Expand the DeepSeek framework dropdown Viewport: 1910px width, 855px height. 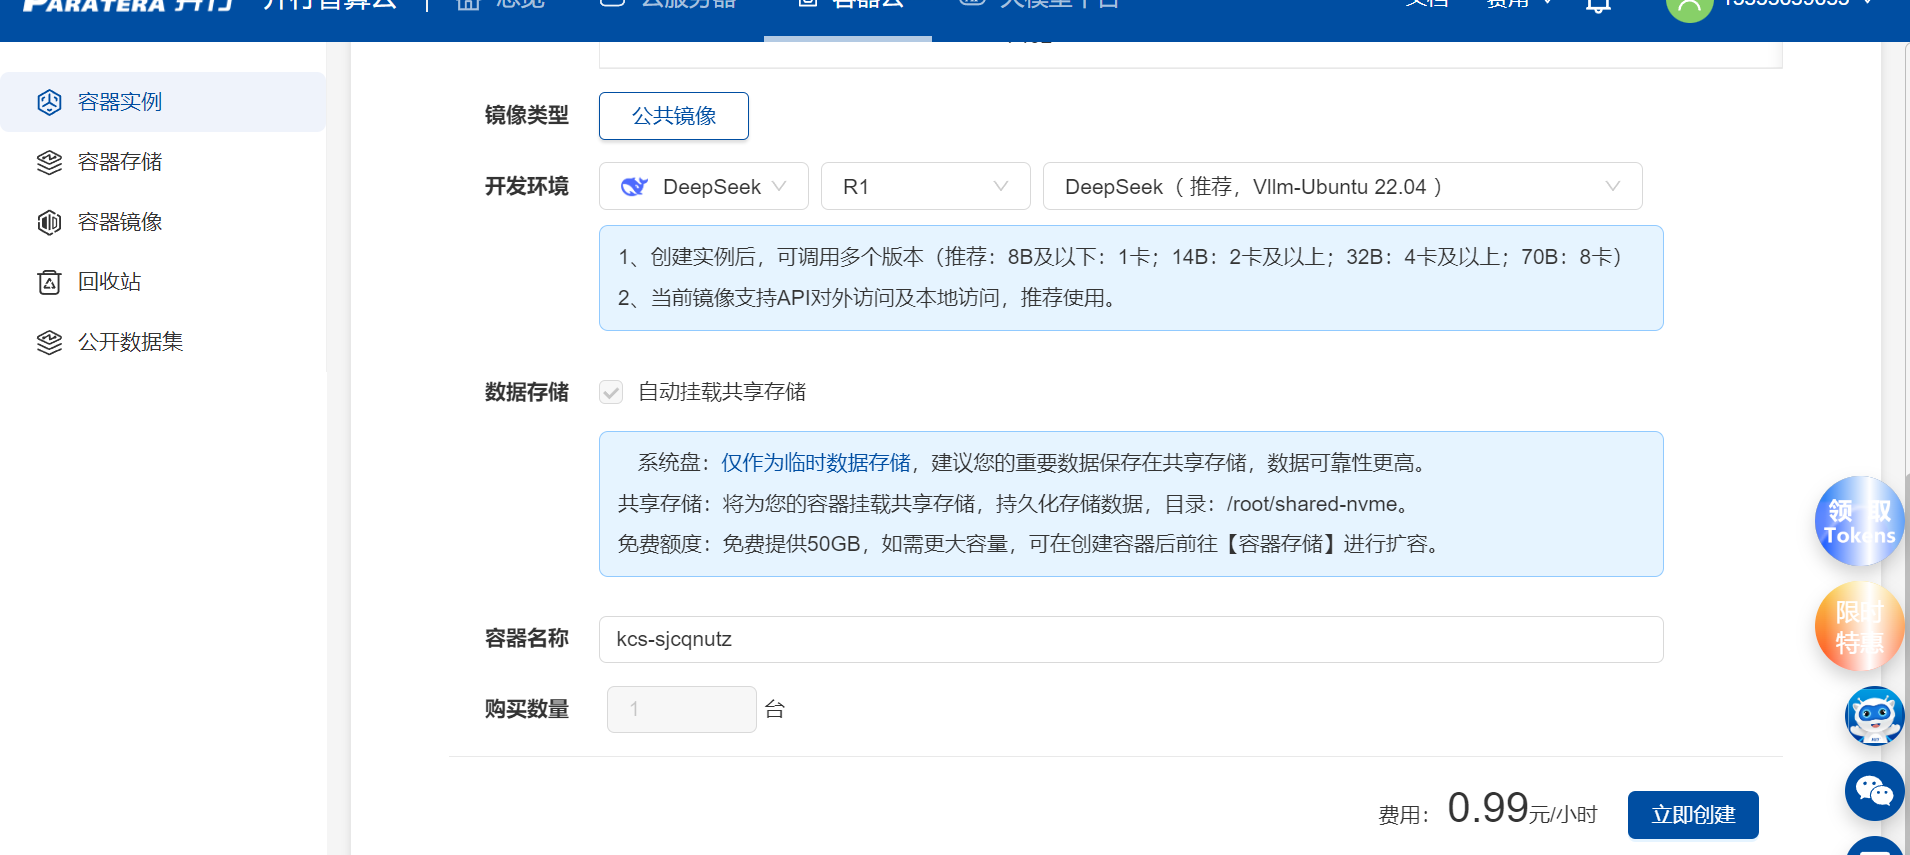tap(704, 186)
